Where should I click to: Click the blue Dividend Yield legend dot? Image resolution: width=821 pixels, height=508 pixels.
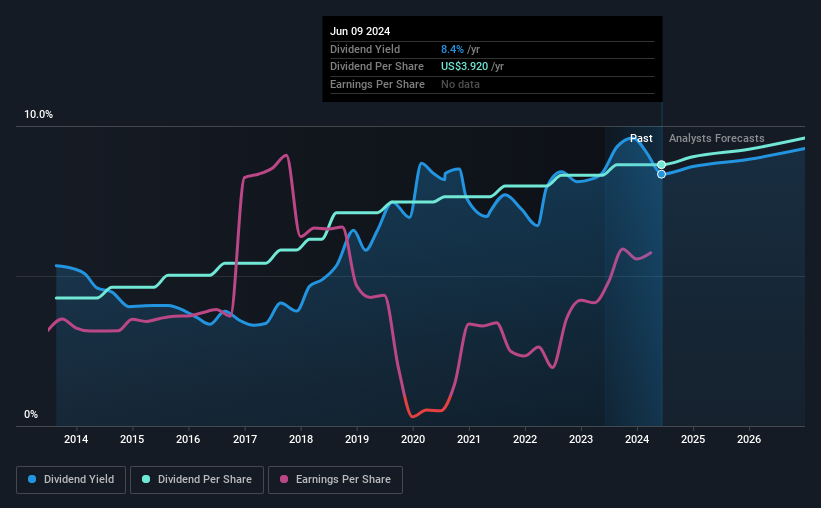pyautogui.click(x=32, y=479)
